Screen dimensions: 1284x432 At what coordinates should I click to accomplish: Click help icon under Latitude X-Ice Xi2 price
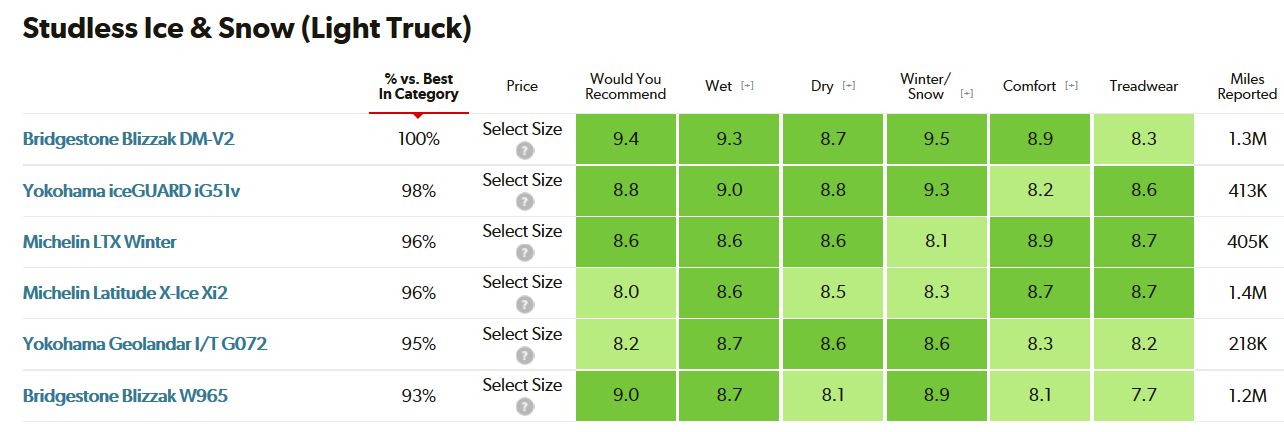point(524,304)
